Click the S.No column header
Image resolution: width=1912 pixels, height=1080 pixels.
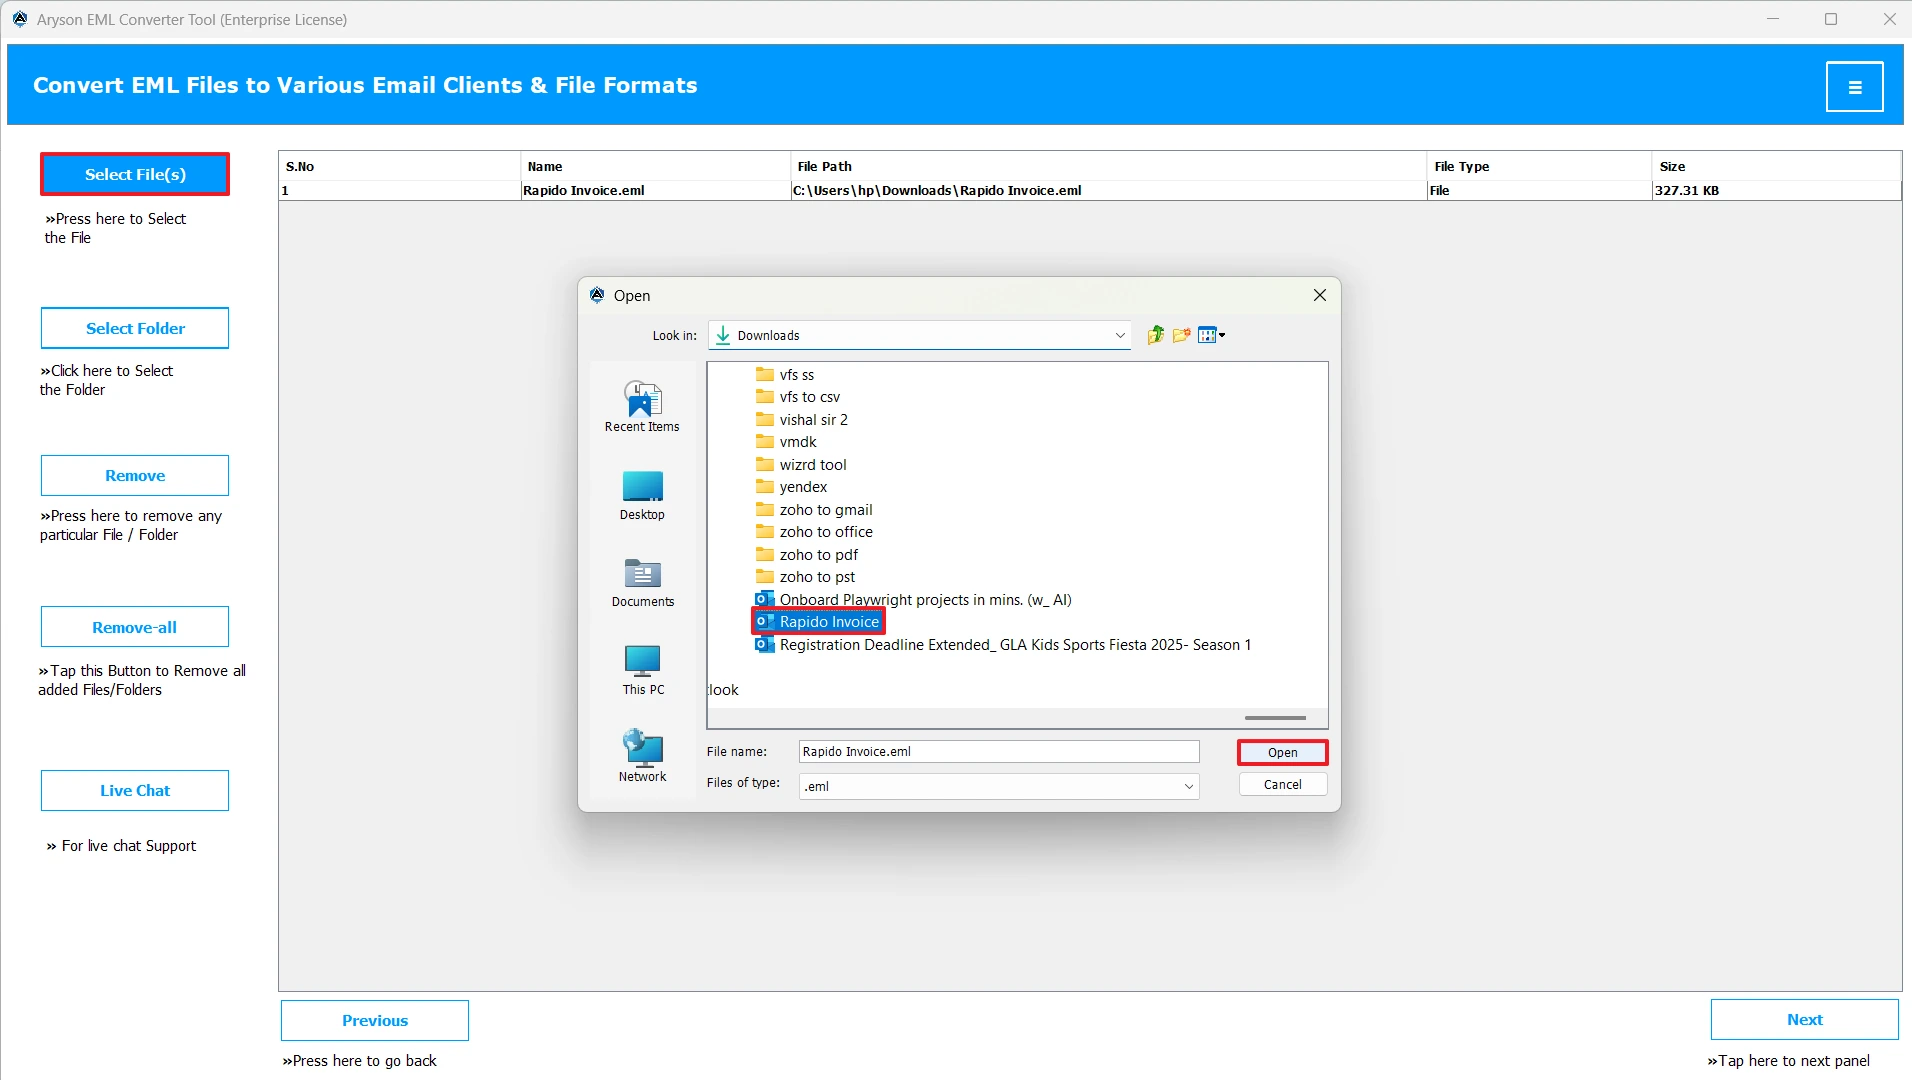(400, 167)
